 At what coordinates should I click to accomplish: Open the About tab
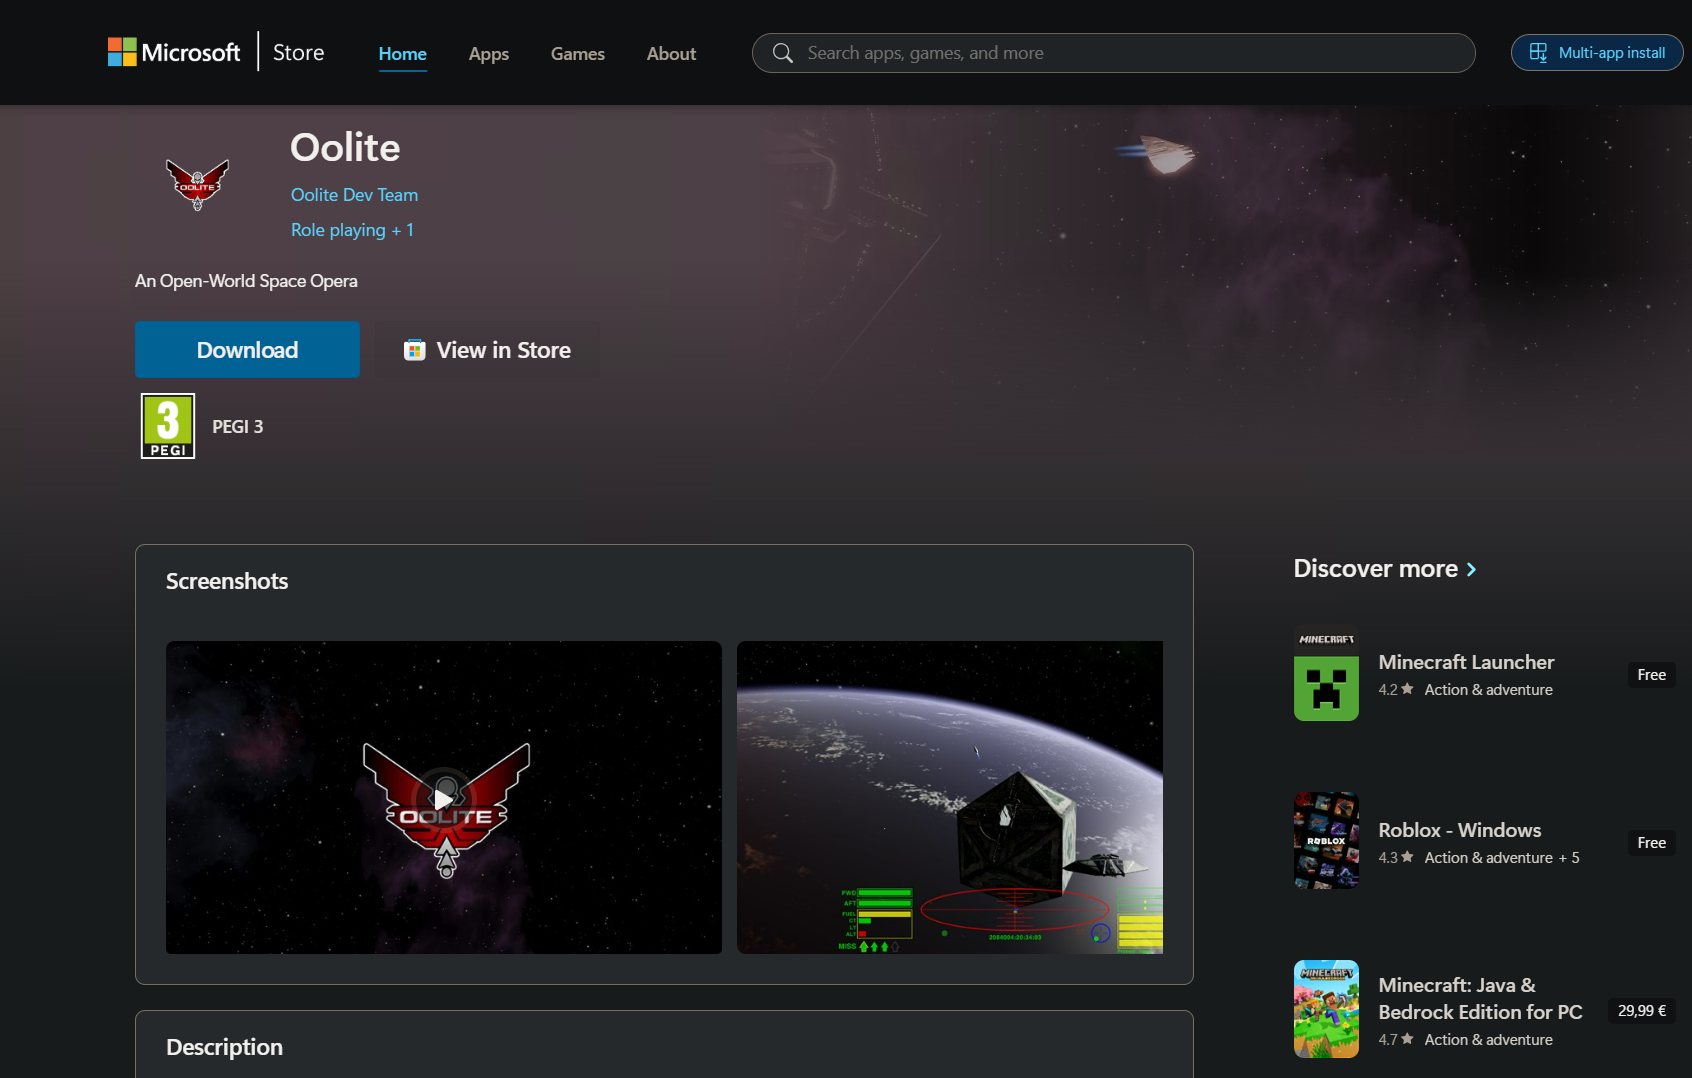click(x=671, y=54)
